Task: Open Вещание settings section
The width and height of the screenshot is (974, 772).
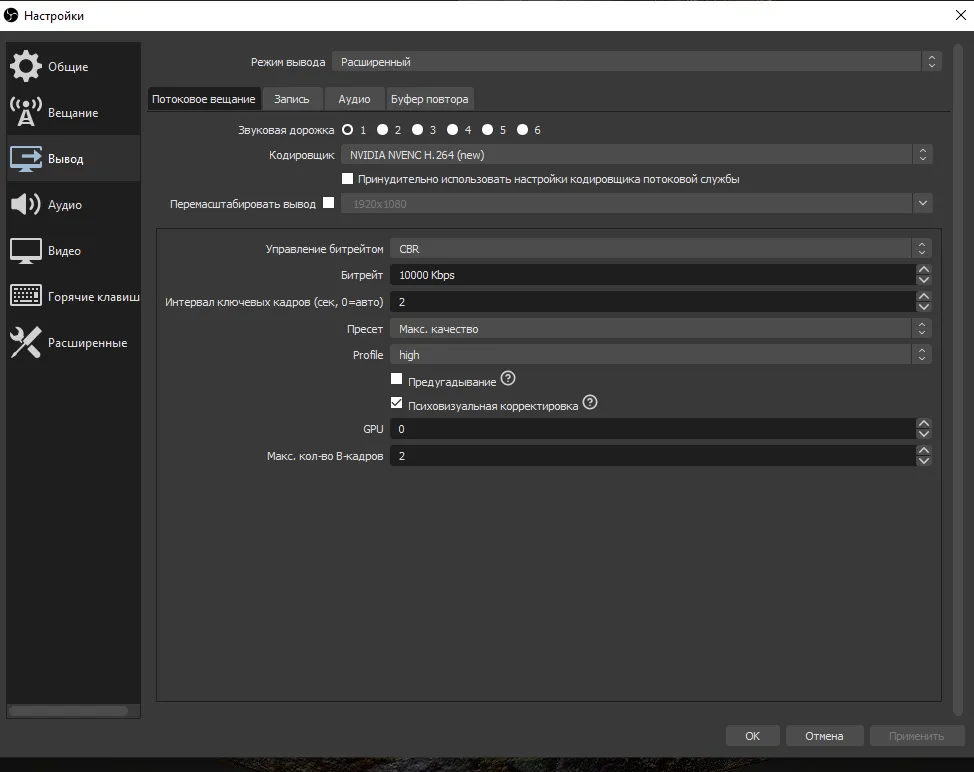Action: [x=73, y=112]
